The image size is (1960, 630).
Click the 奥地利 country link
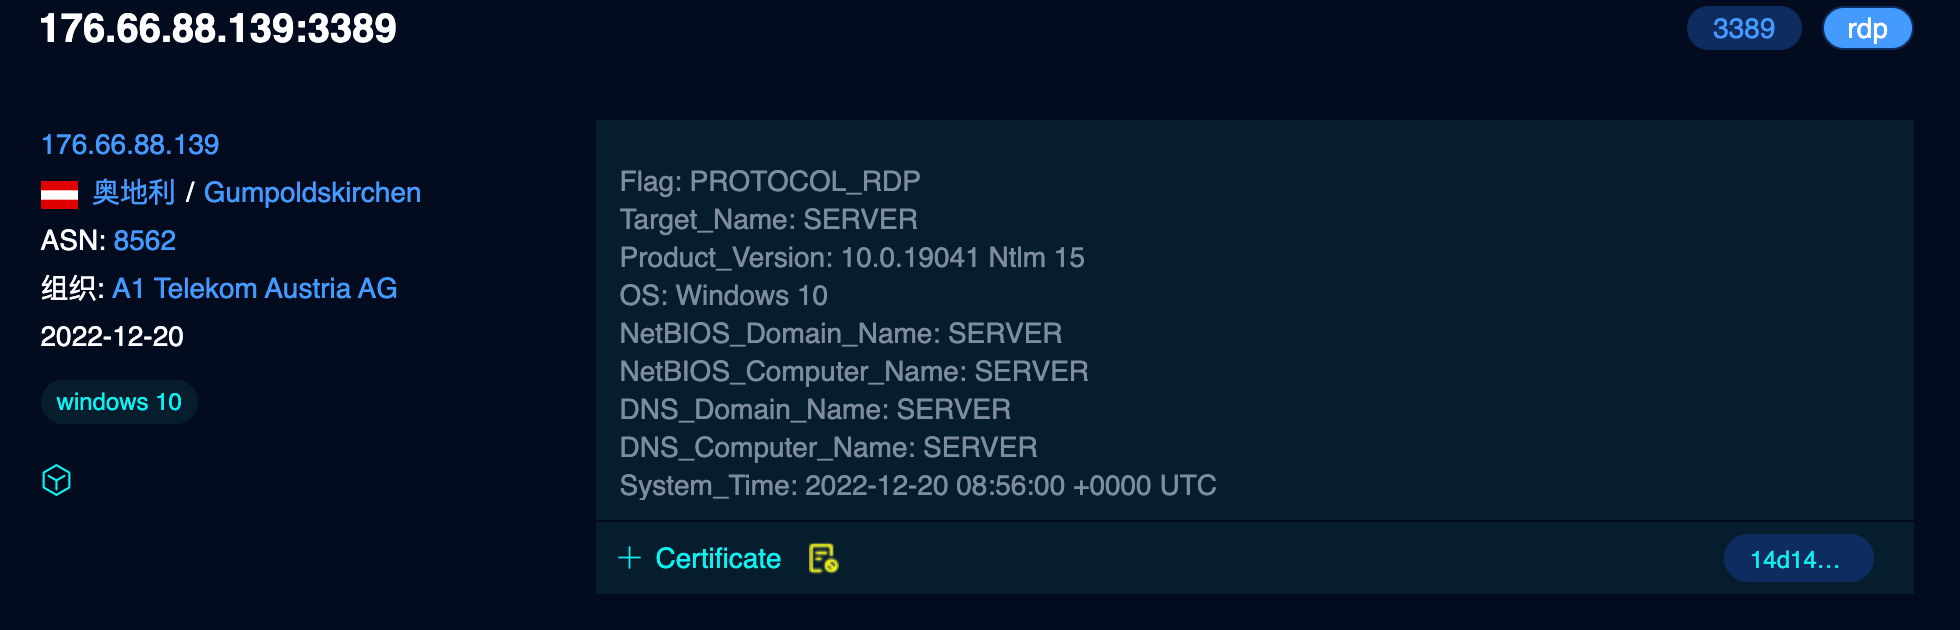point(134,192)
